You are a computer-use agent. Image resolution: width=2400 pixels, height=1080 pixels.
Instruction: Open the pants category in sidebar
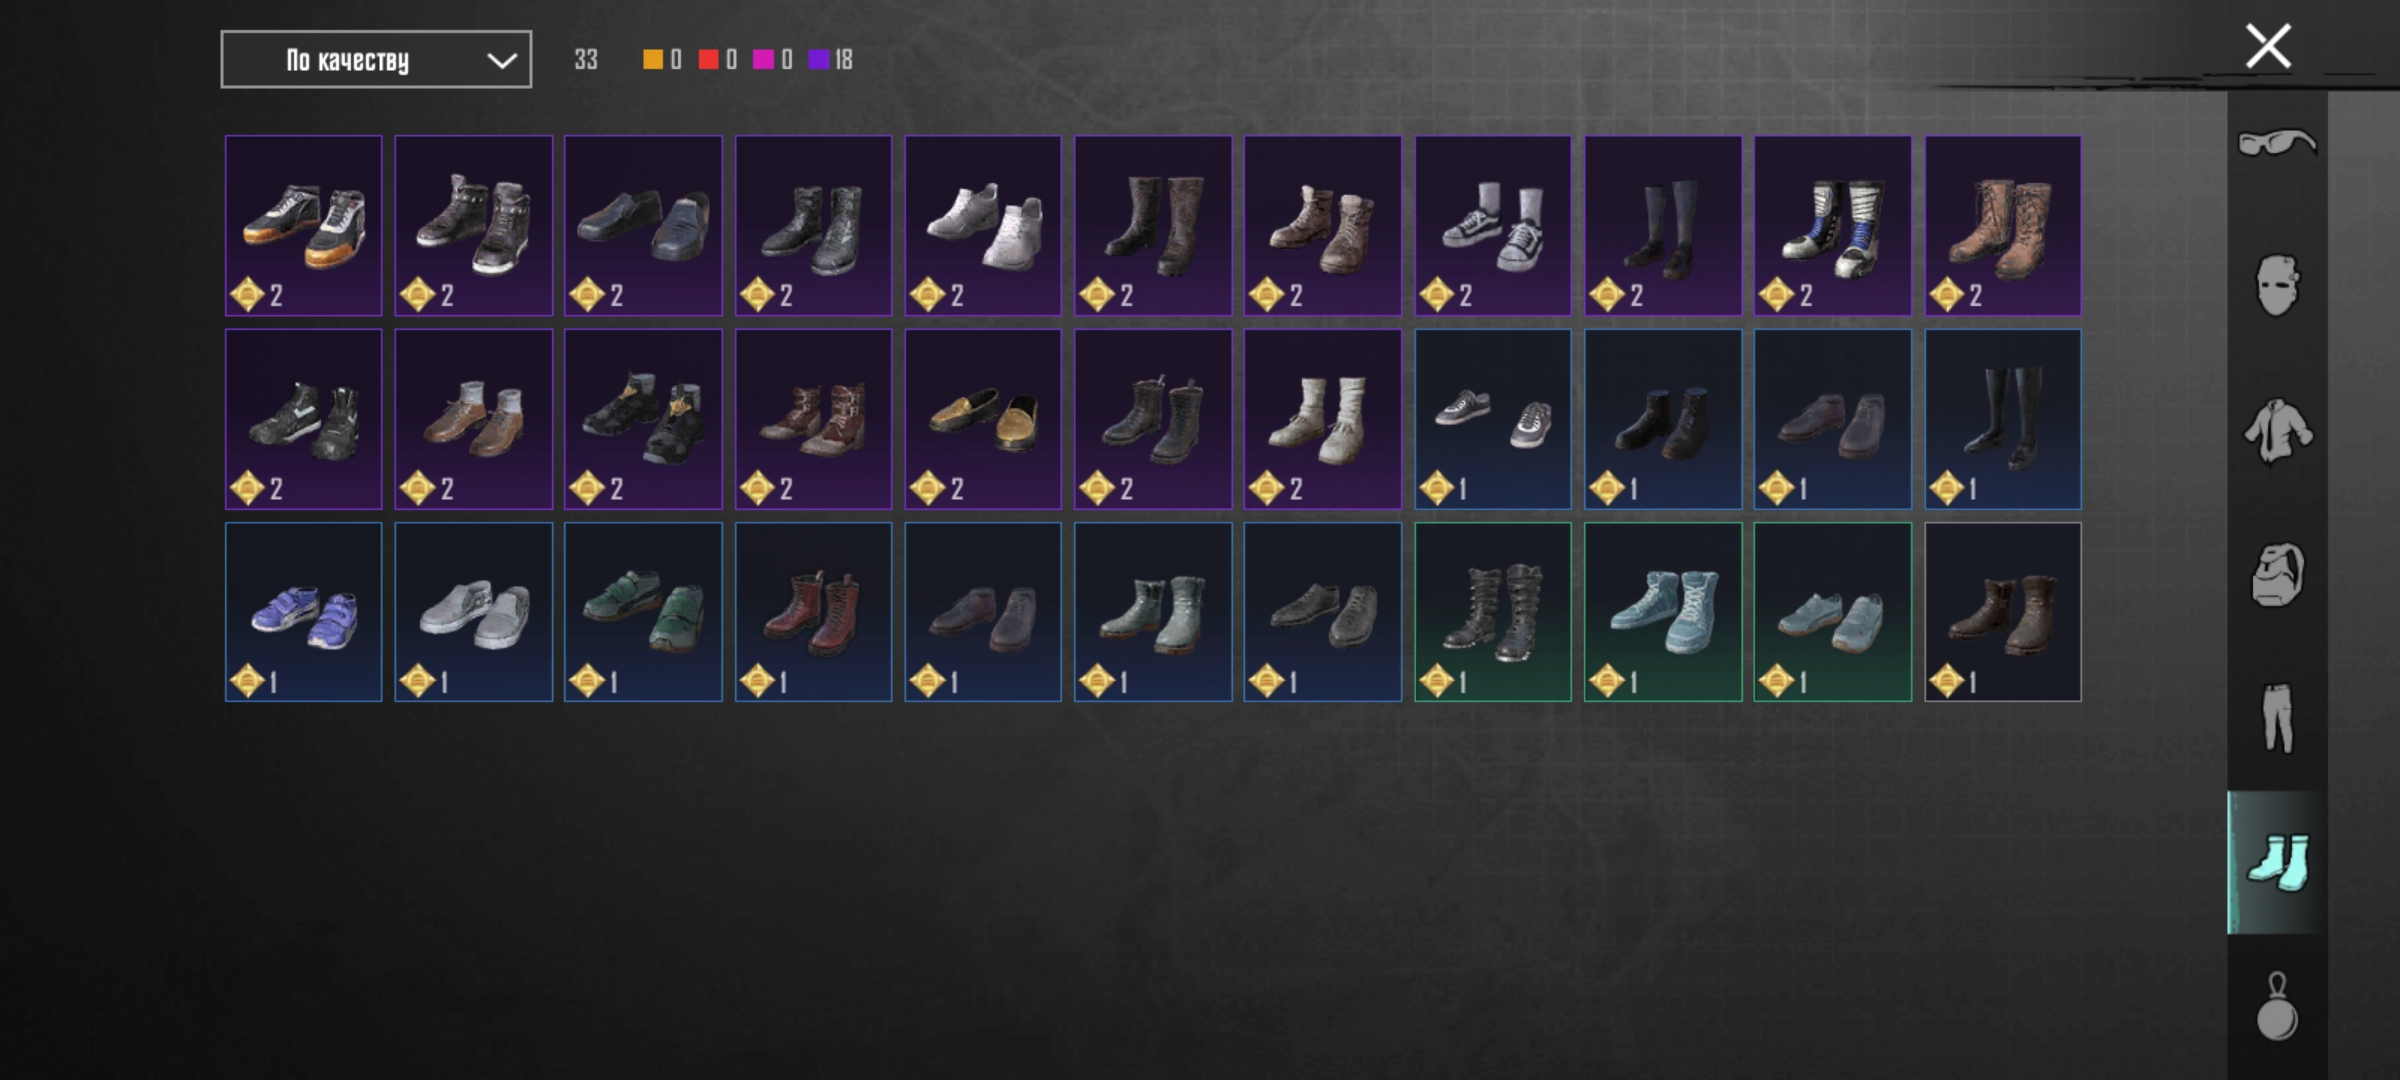2277,718
